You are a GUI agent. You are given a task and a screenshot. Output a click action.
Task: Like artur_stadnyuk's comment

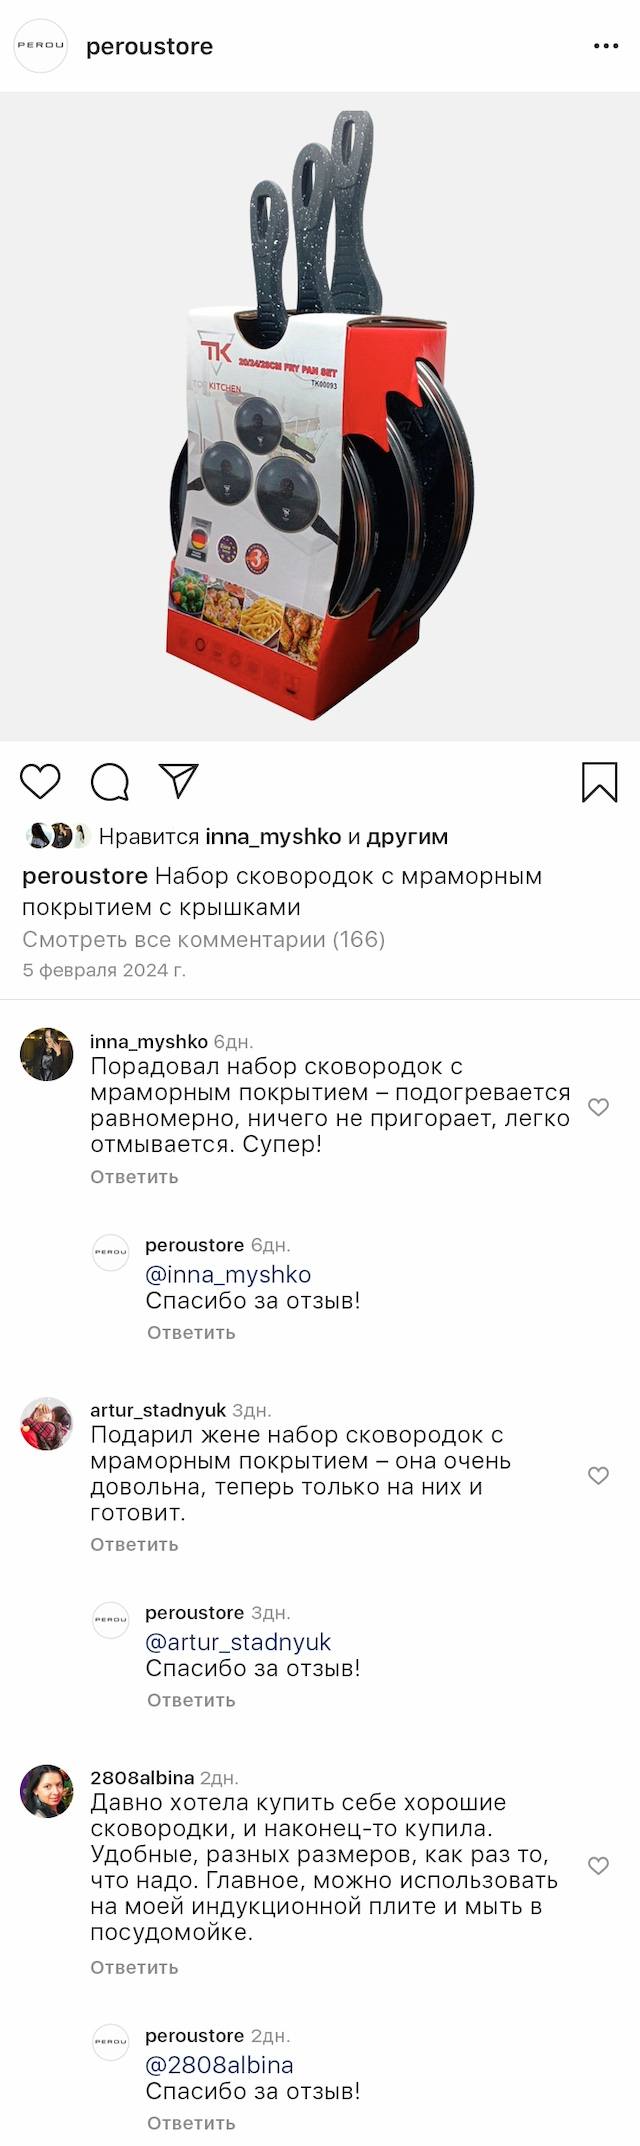598,1475
